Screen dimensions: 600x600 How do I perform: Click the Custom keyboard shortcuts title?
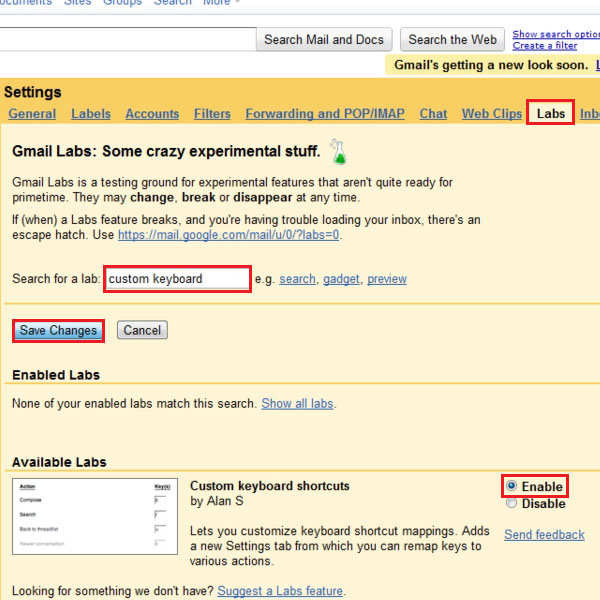coord(270,486)
